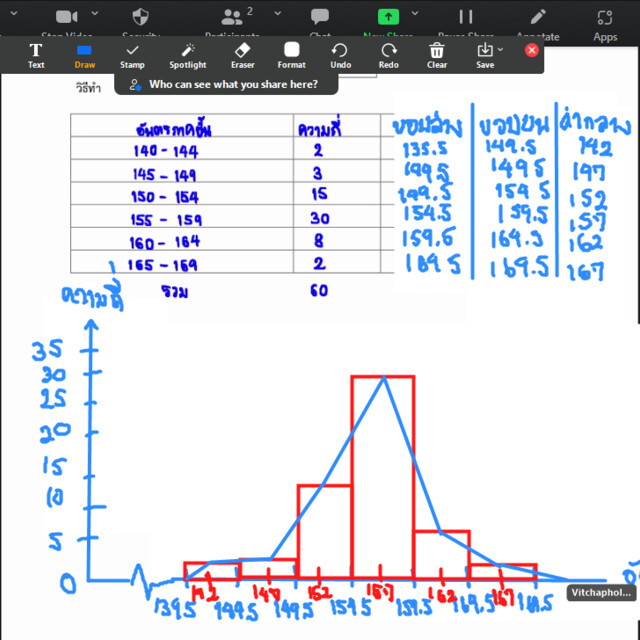Expand the Save dropdown arrow
Screen dimensions: 640x640
(501, 50)
